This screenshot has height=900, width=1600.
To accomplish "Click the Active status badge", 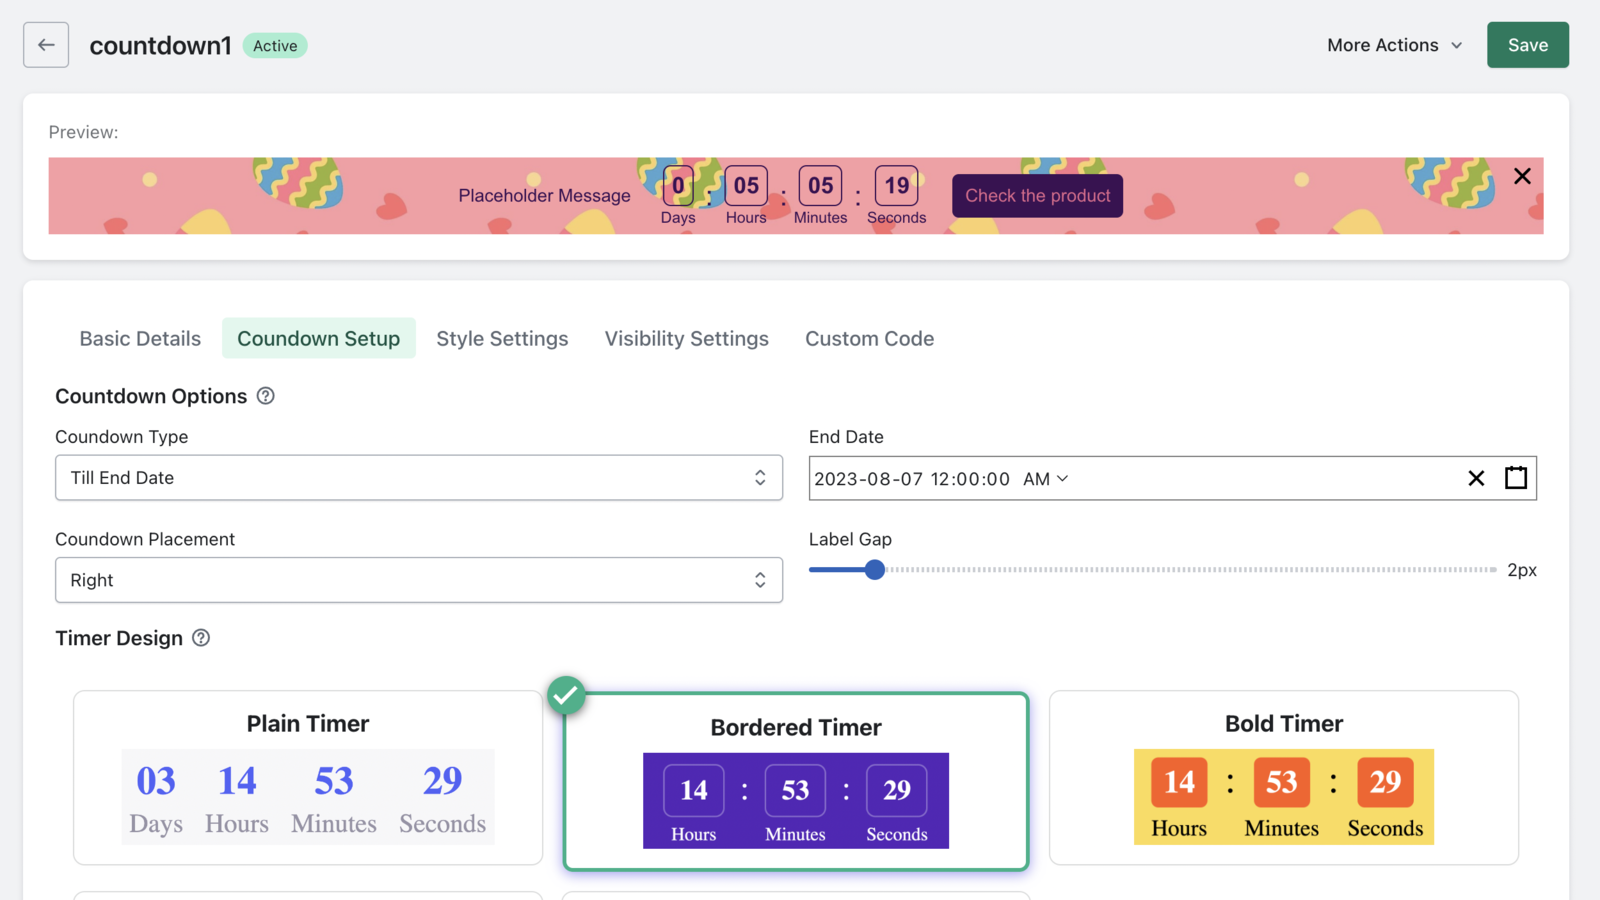I will [x=275, y=46].
